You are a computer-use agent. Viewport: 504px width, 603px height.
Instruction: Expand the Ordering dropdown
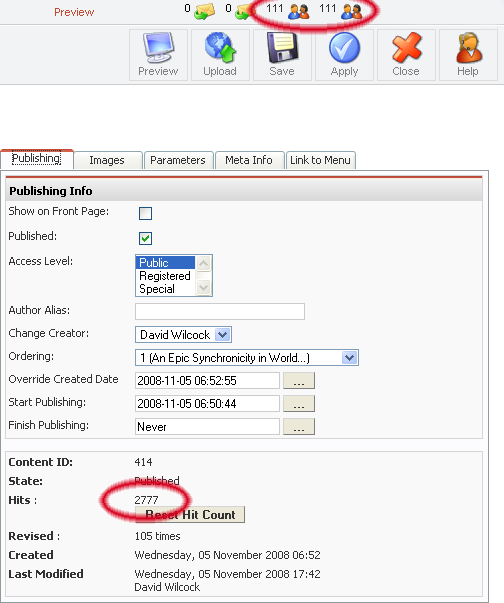coord(247,358)
